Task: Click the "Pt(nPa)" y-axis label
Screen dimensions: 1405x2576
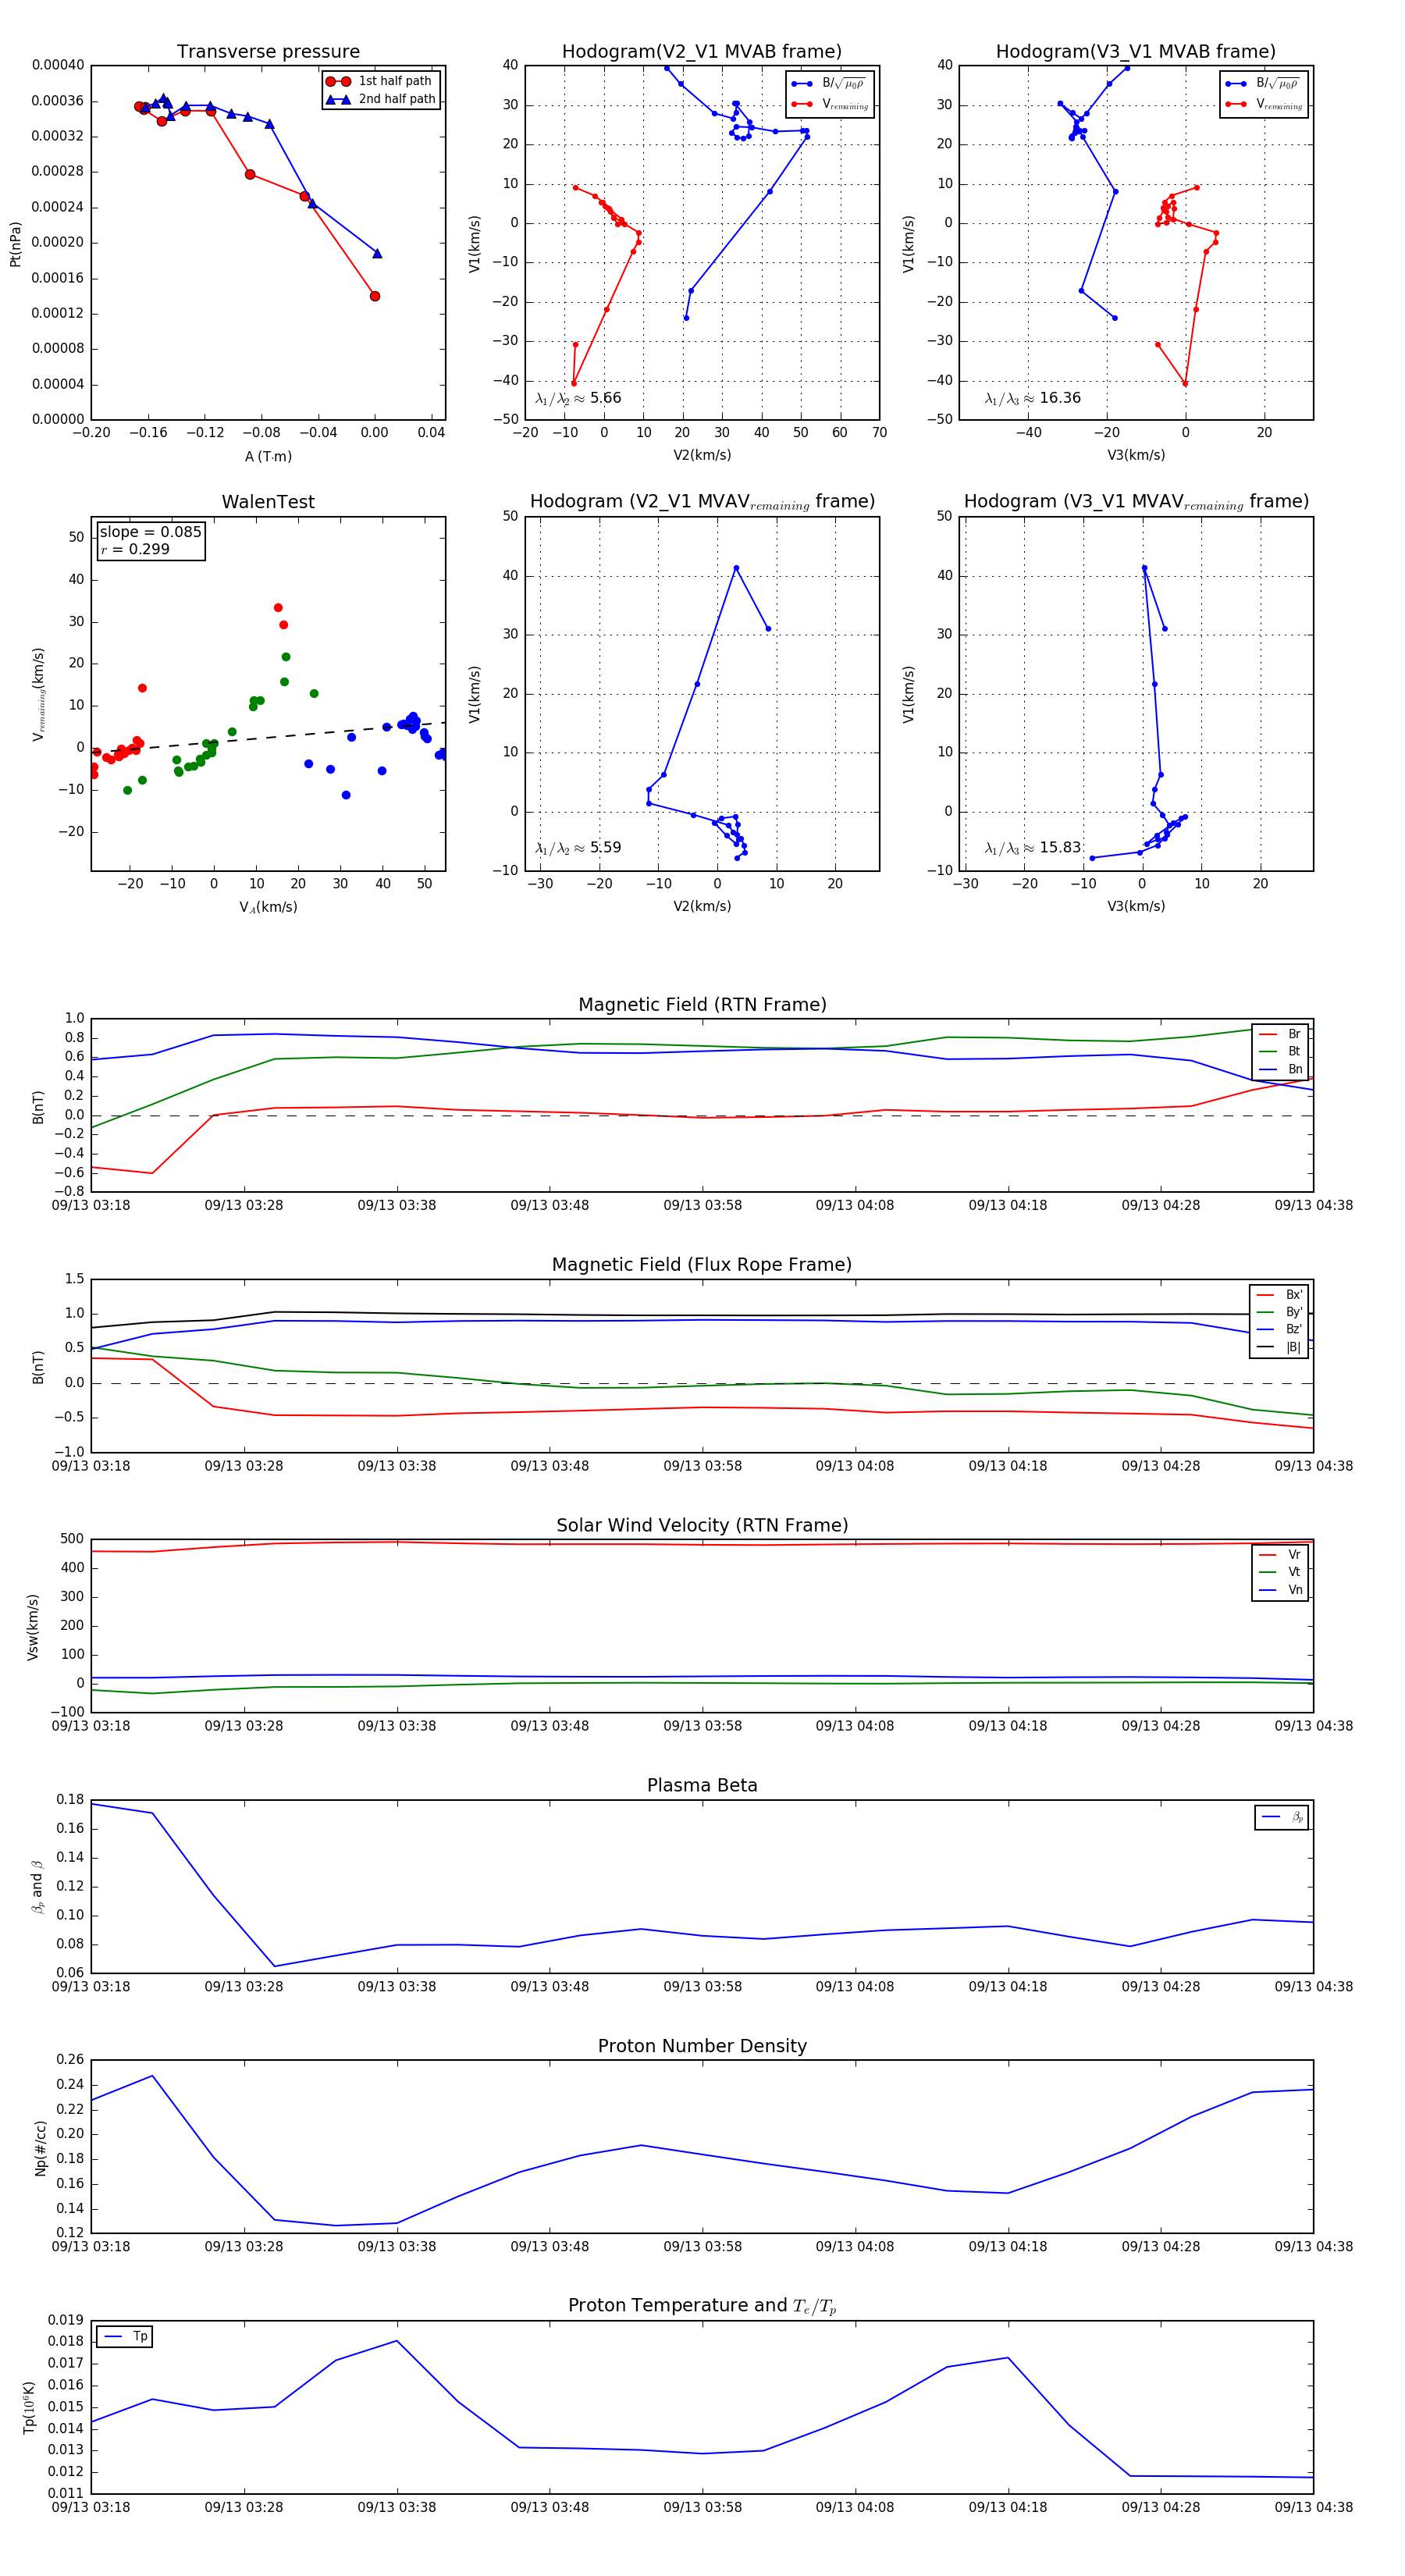Action: tap(15, 243)
